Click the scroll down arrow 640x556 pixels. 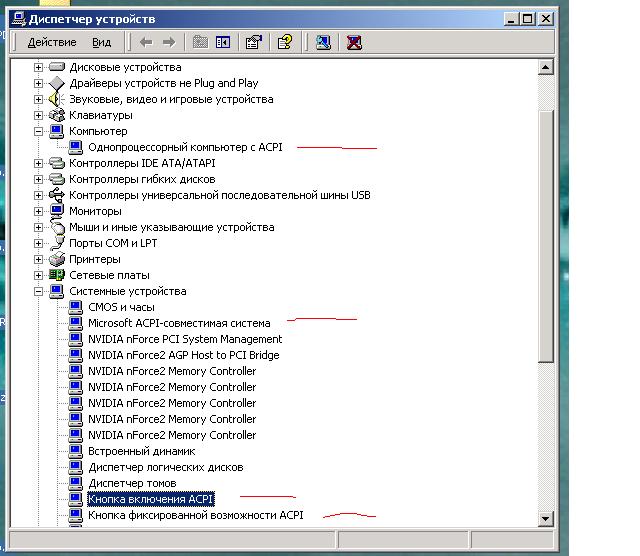click(x=546, y=518)
